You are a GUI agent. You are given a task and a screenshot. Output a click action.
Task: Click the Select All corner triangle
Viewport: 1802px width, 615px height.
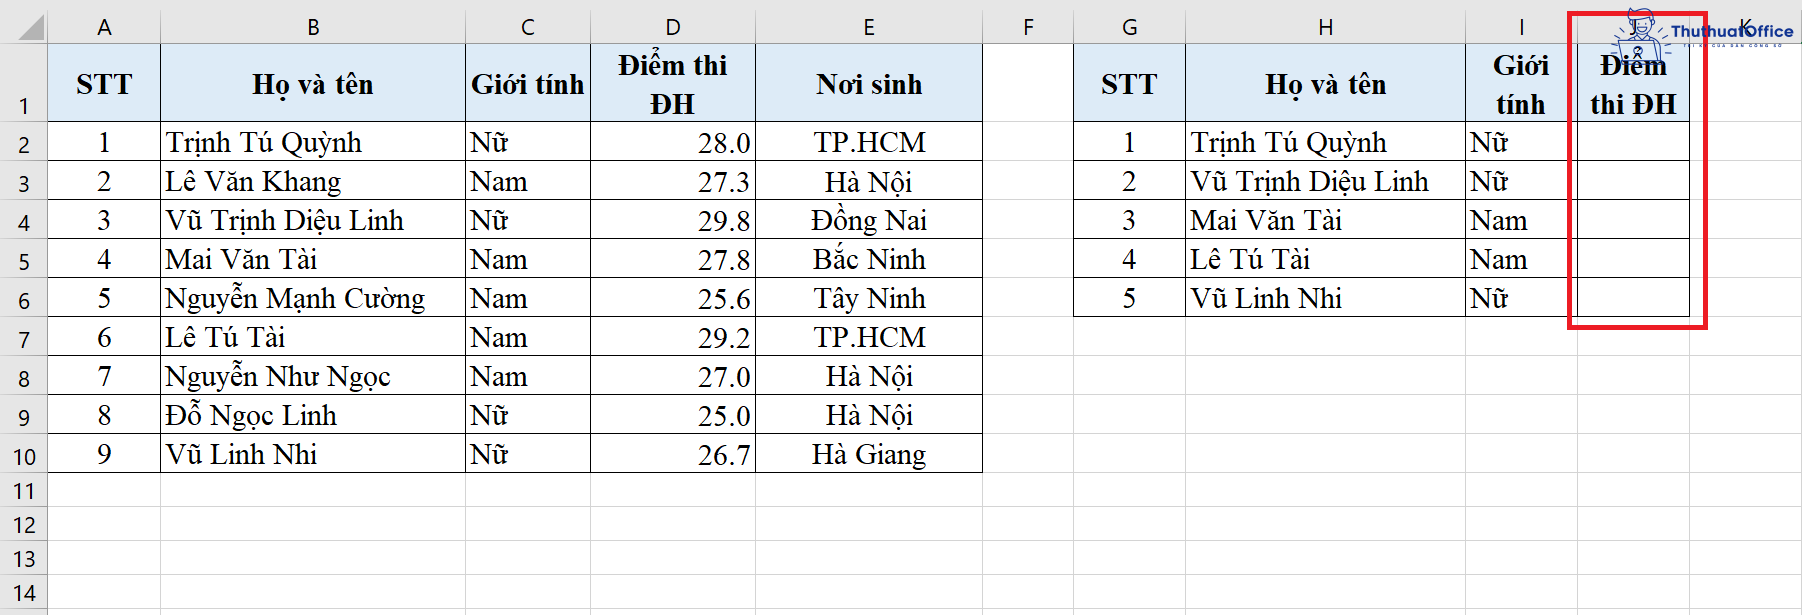pos(30,27)
